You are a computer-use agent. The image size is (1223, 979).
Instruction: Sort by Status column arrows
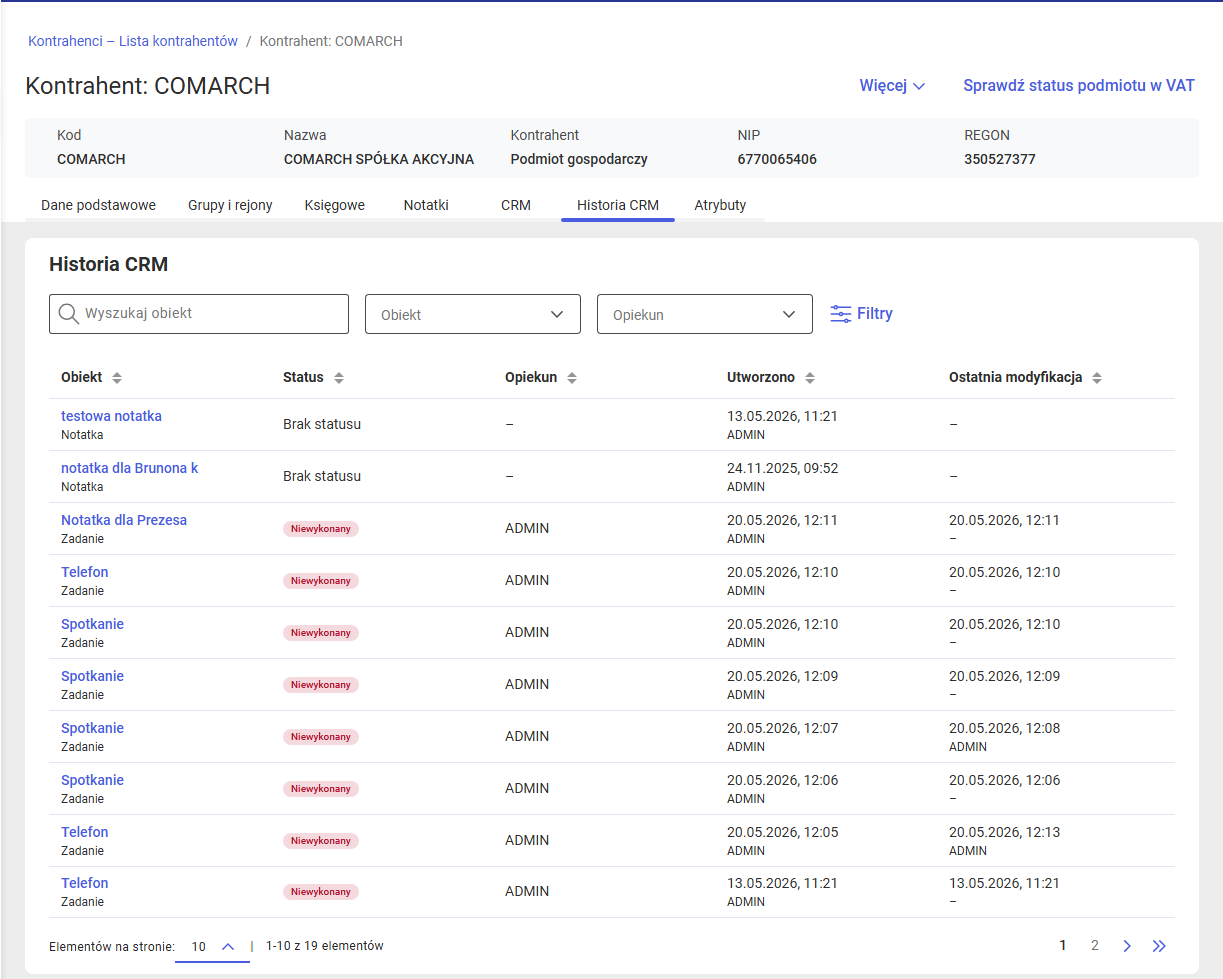(339, 378)
